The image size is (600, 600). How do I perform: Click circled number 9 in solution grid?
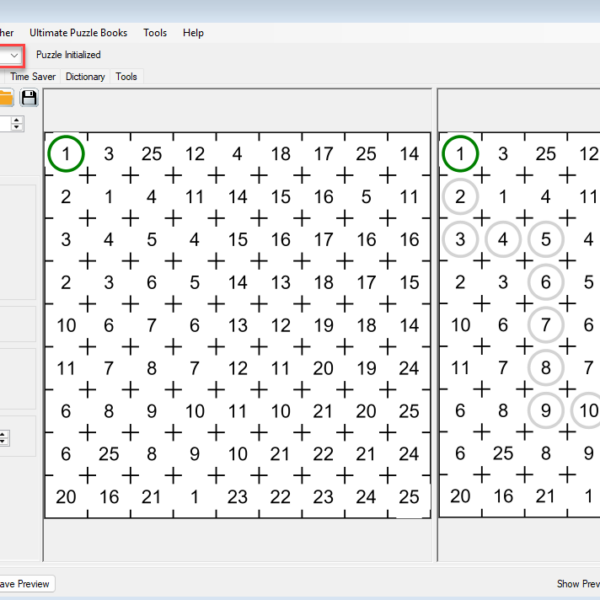click(546, 411)
